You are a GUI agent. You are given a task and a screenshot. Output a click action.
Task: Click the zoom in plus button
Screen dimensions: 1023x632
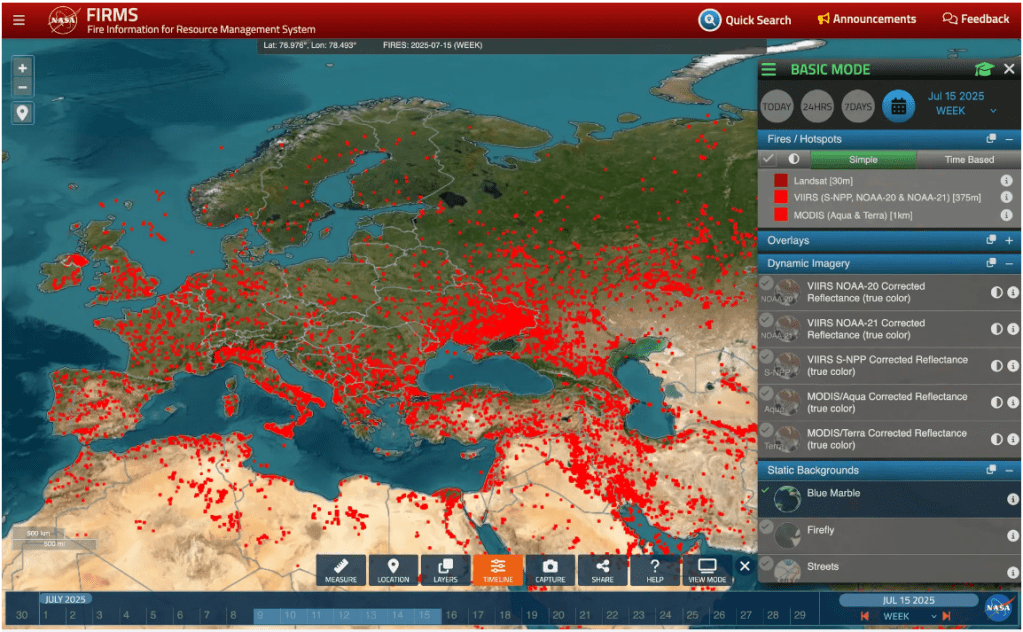pyautogui.click(x=22, y=68)
